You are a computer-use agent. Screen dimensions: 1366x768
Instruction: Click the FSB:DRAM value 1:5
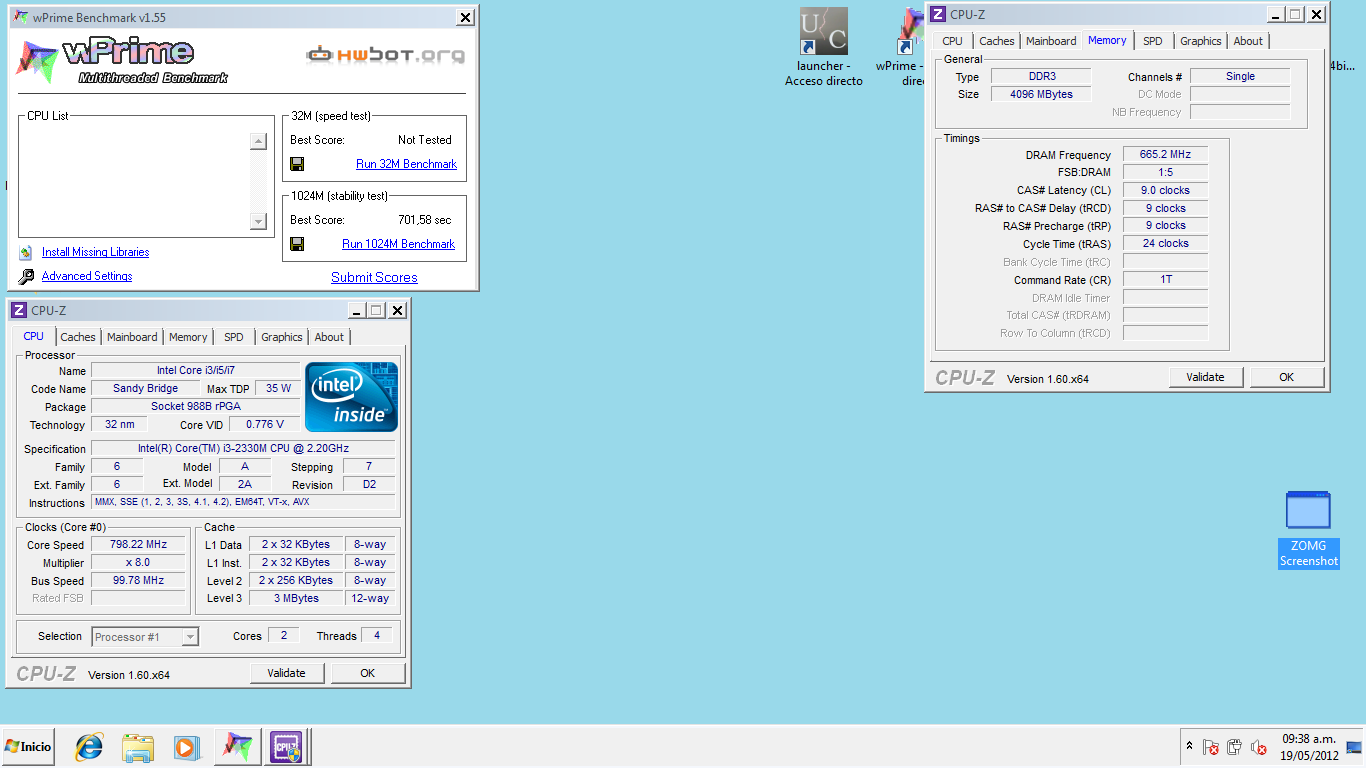coord(1165,173)
